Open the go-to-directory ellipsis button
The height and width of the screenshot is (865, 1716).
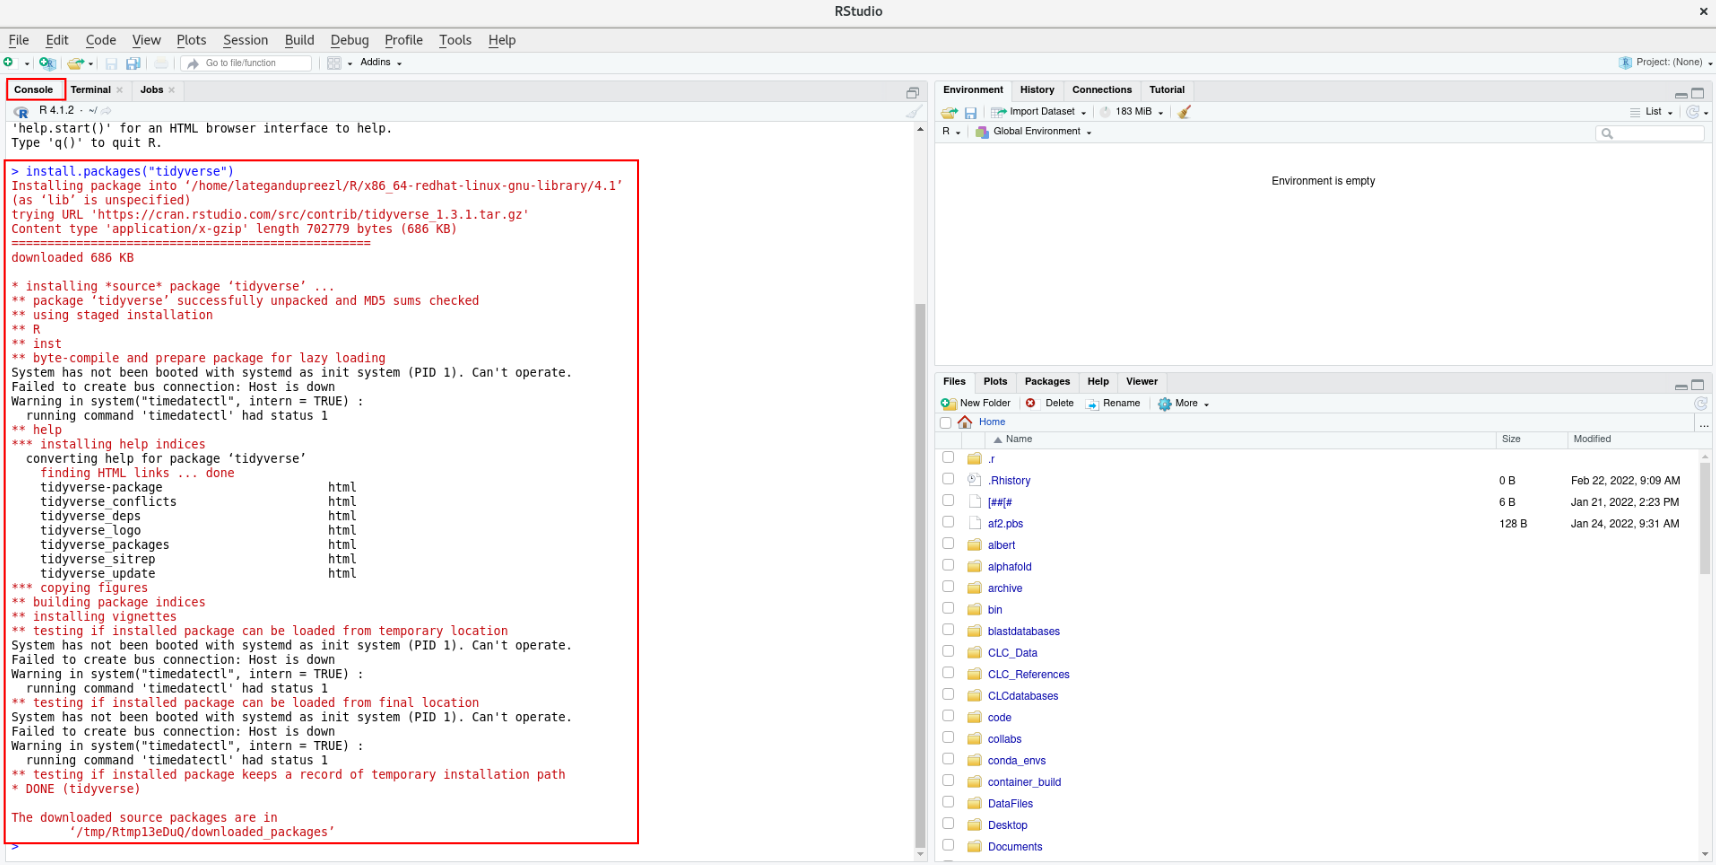[x=1704, y=424]
